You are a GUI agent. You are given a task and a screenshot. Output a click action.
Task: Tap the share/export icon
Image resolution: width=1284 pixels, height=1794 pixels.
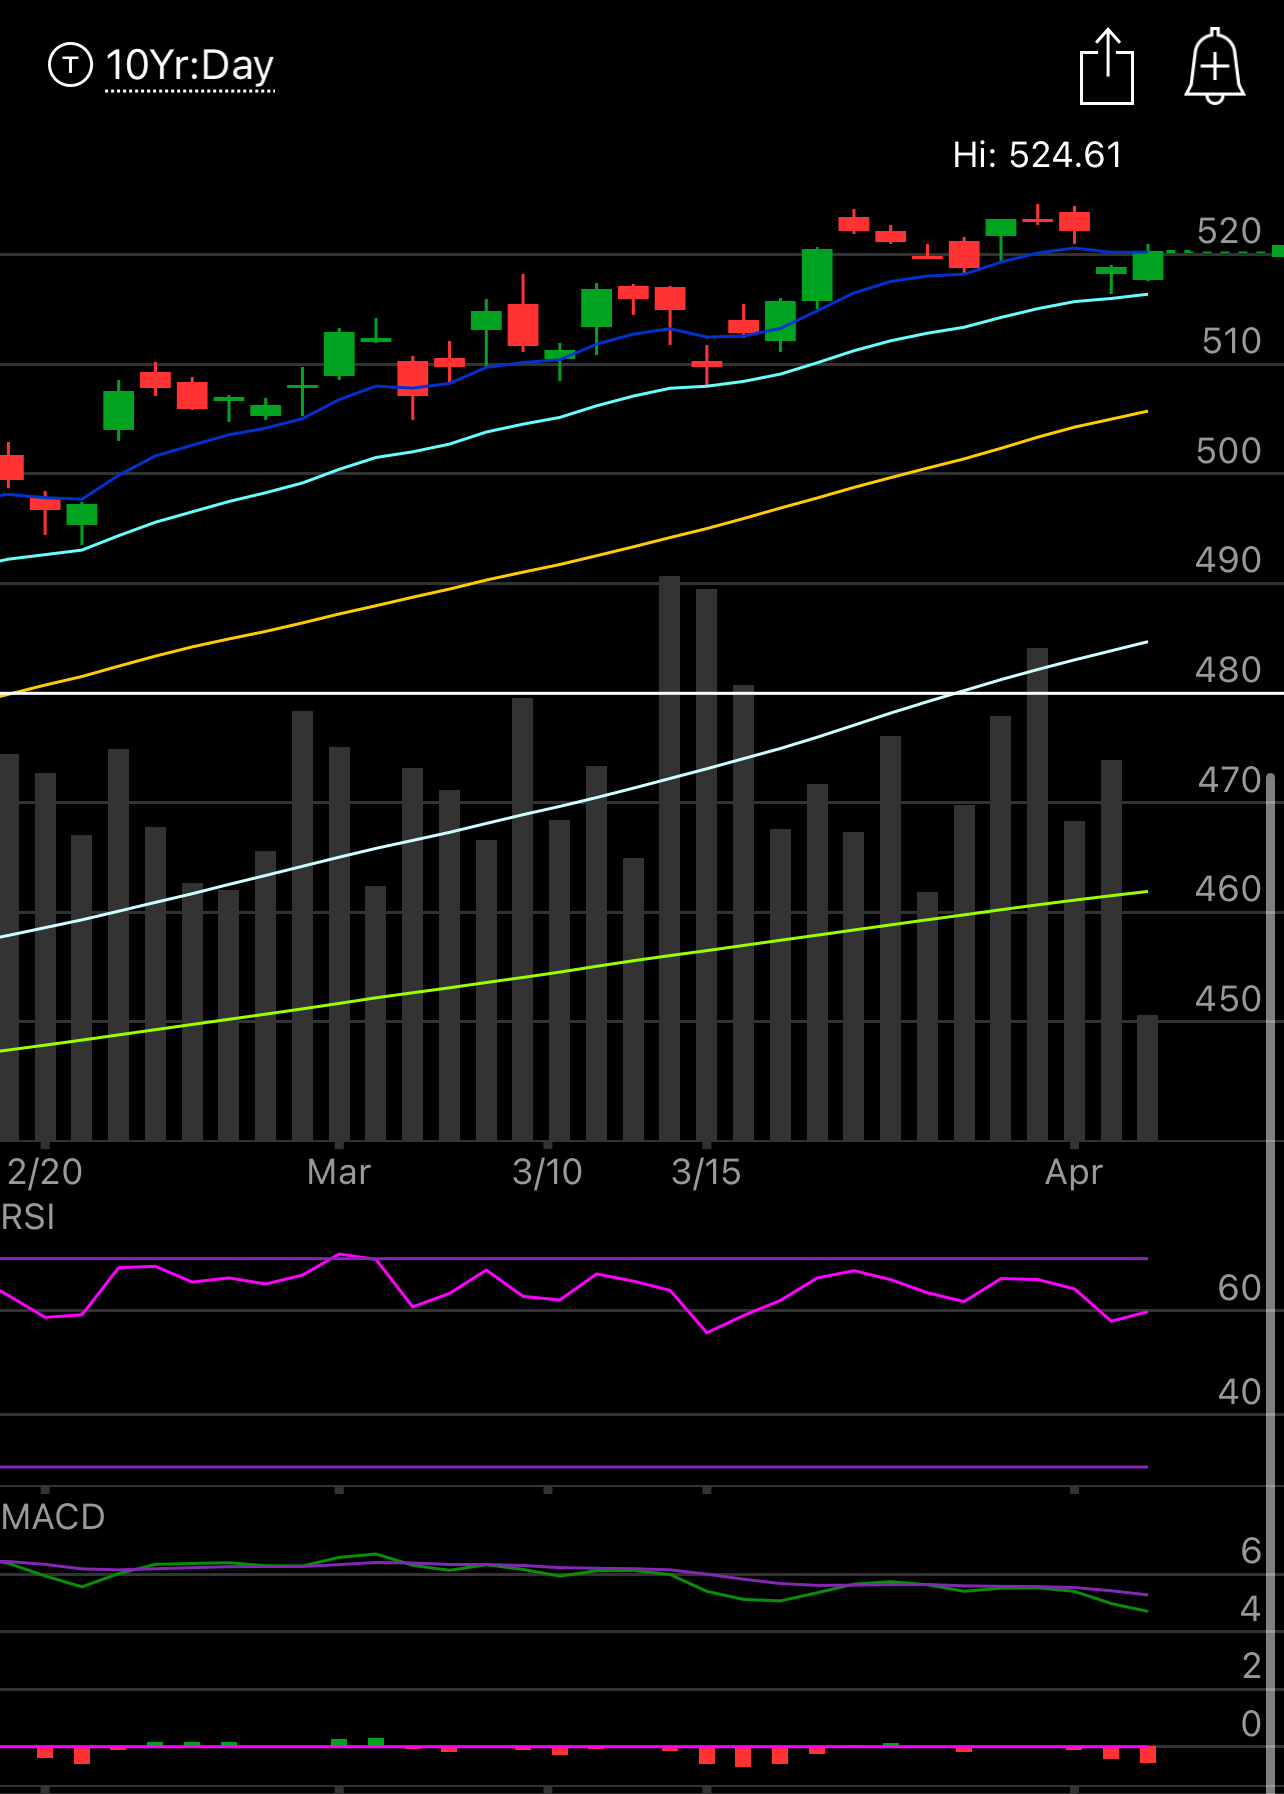click(1107, 66)
